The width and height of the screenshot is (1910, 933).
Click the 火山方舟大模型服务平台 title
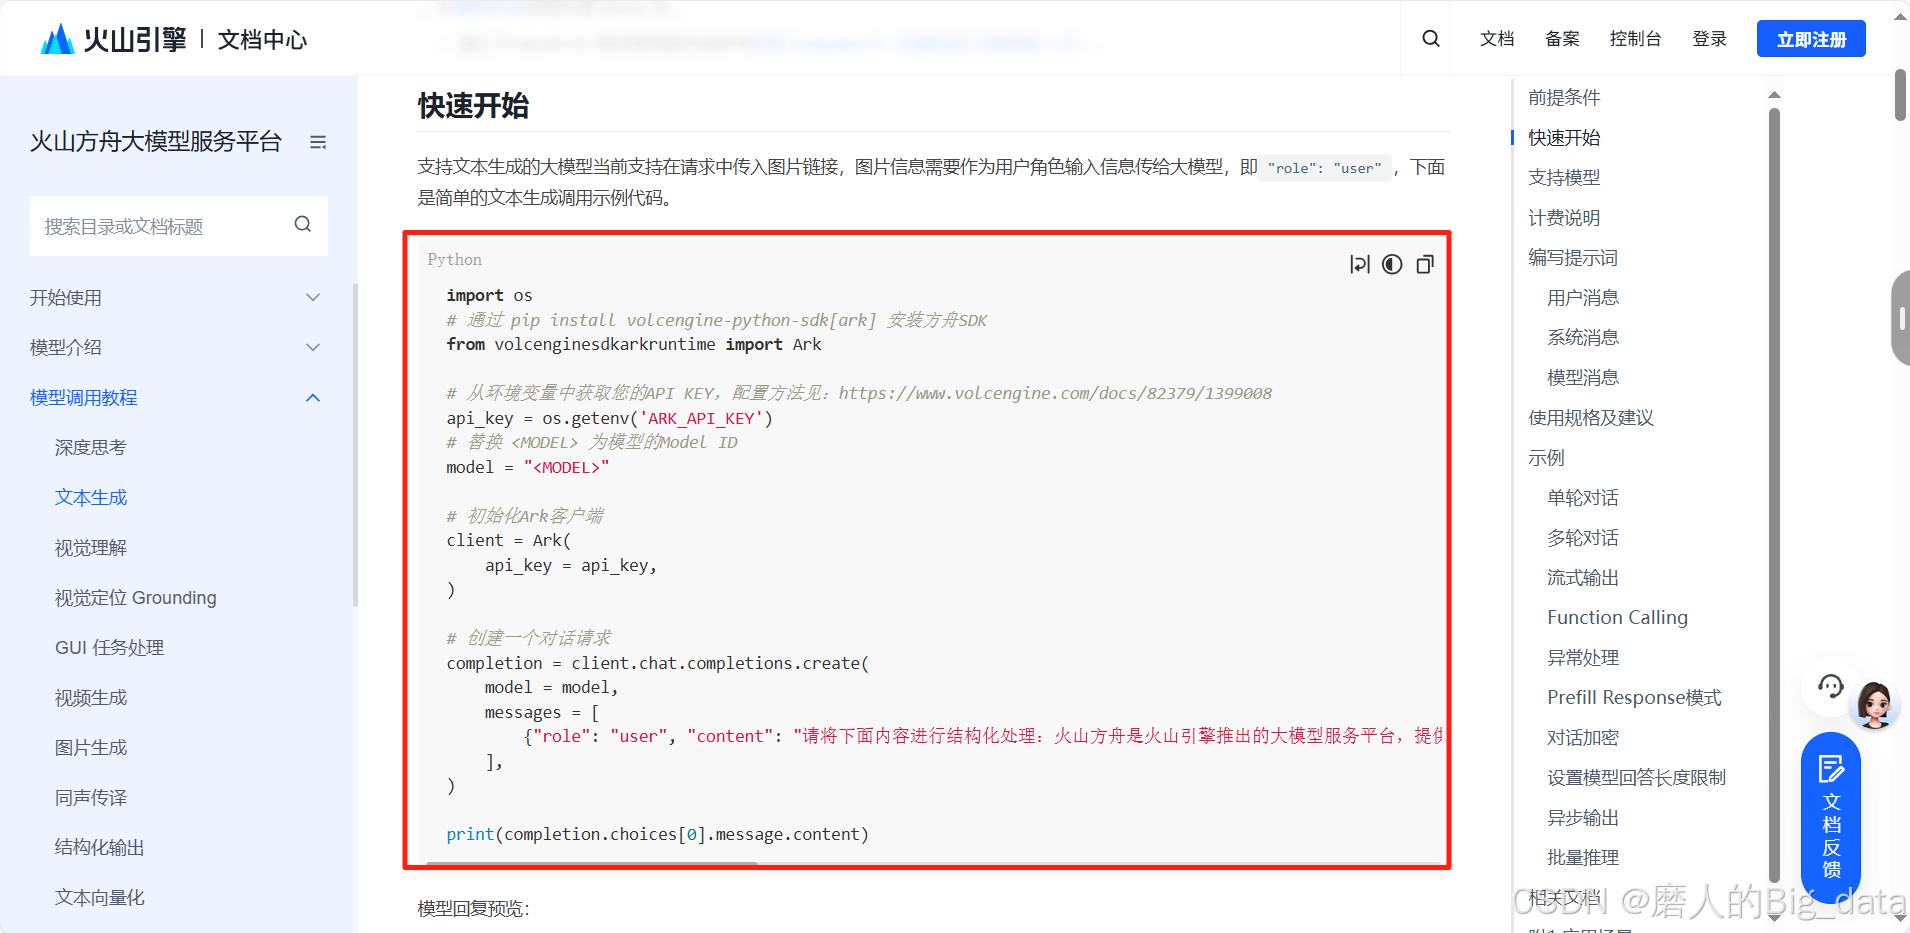pyautogui.click(x=156, y=142)
